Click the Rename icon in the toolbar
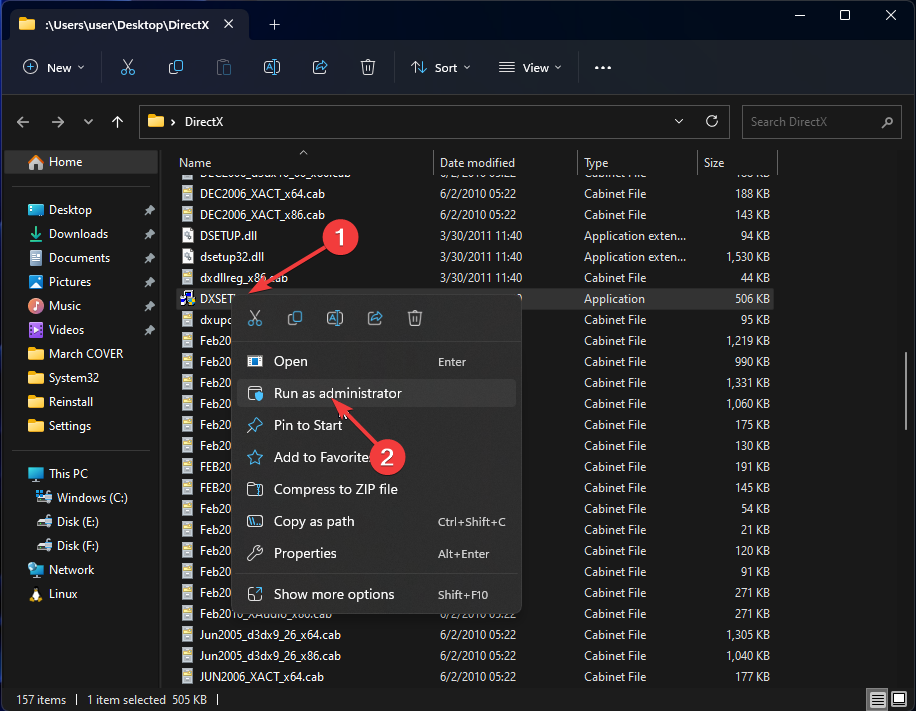The image size is (916, 711). pos(272,68)
